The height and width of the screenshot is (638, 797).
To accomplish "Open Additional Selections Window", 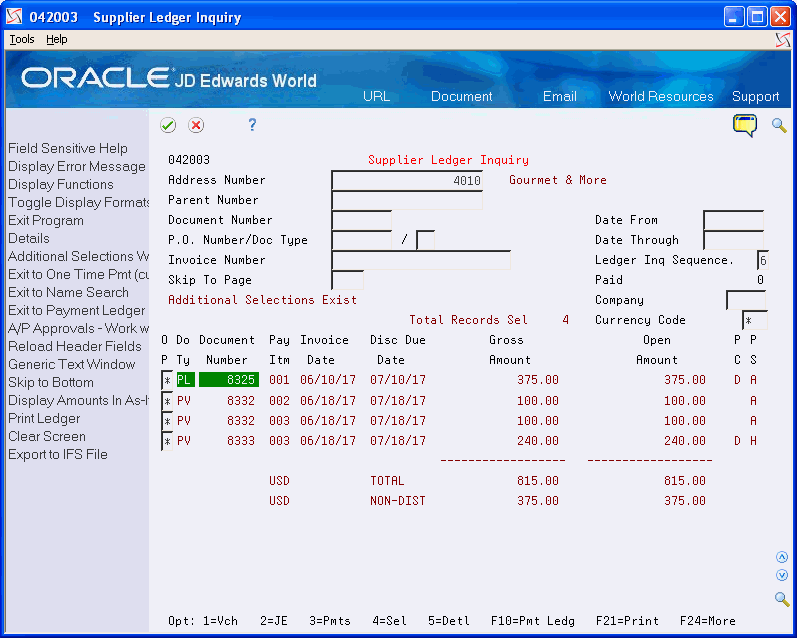I will click(78, 256).
